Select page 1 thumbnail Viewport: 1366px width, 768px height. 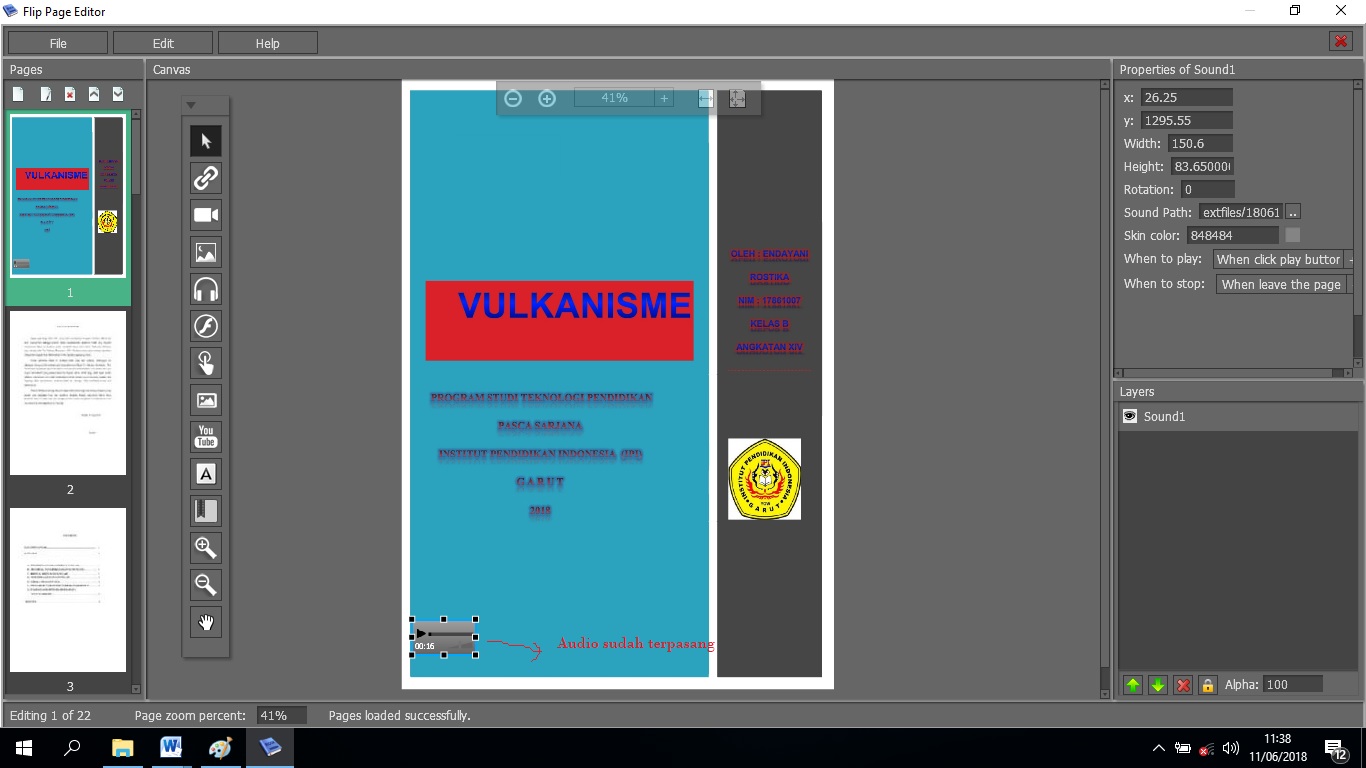pos(68,196)
